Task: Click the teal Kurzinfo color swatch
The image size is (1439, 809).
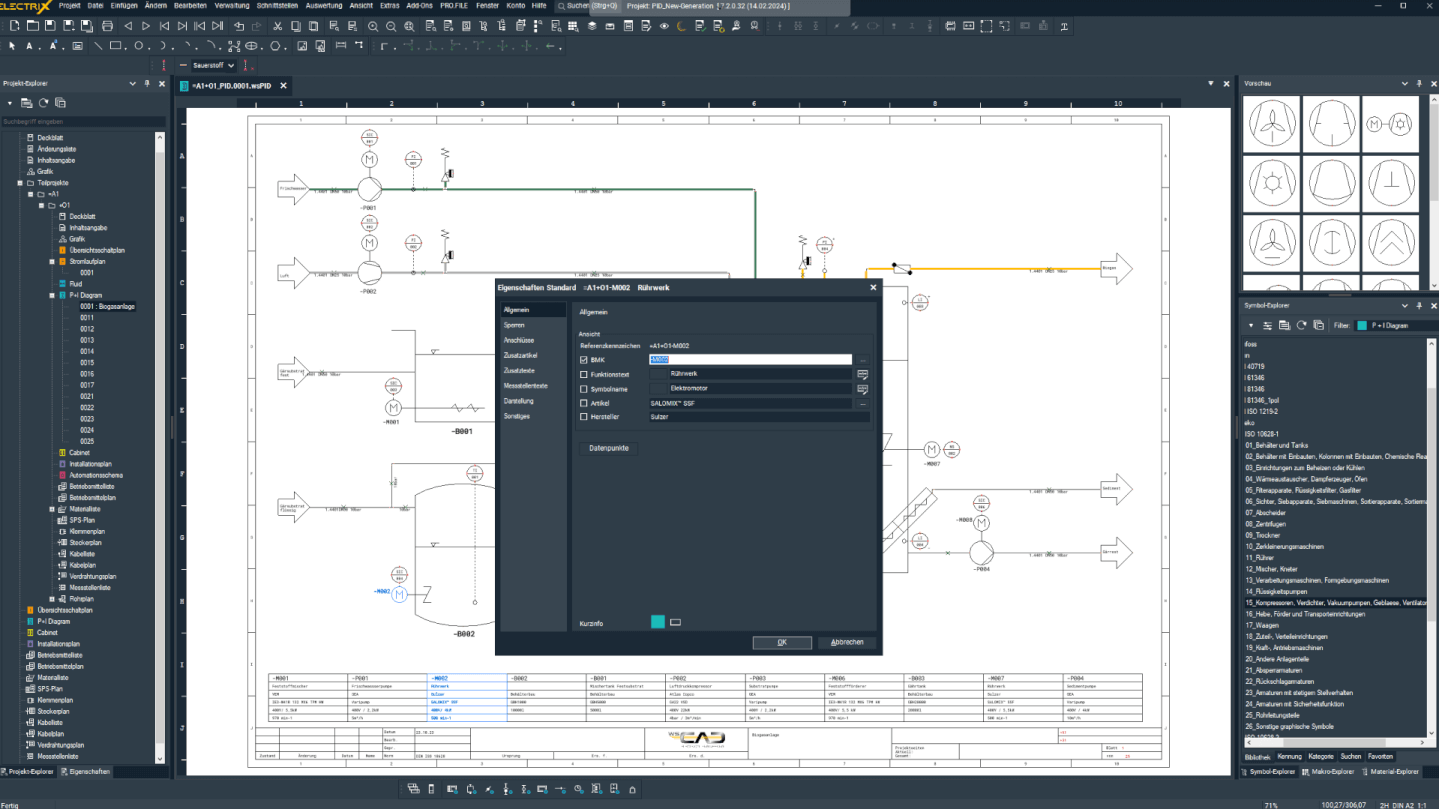Action: pos(657,622)
